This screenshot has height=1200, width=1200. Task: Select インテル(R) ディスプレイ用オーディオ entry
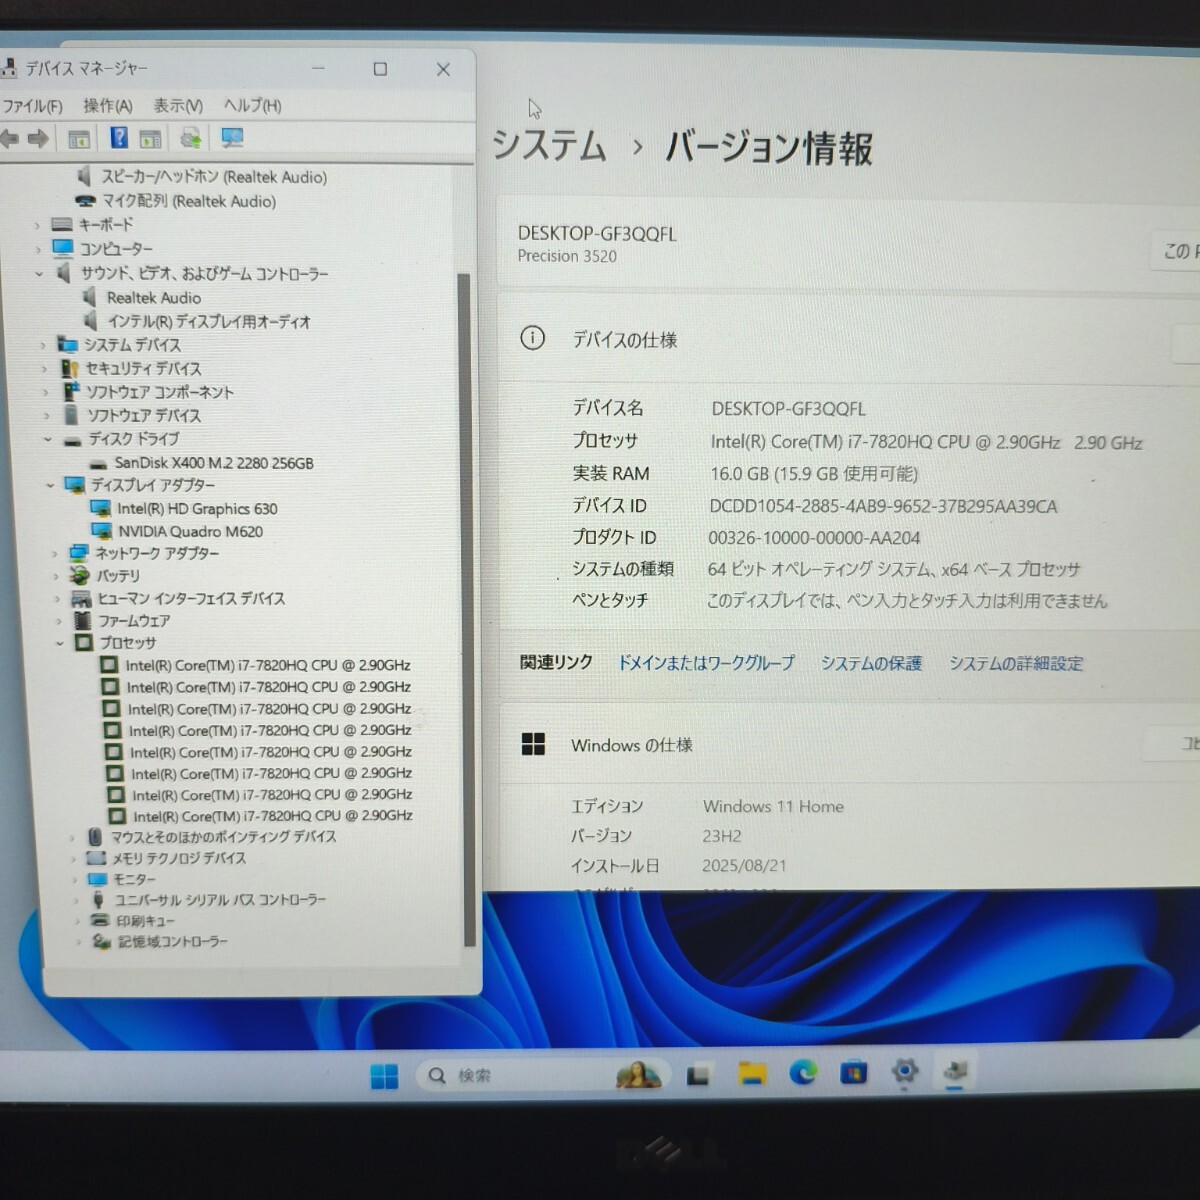(x=209, y=322)
